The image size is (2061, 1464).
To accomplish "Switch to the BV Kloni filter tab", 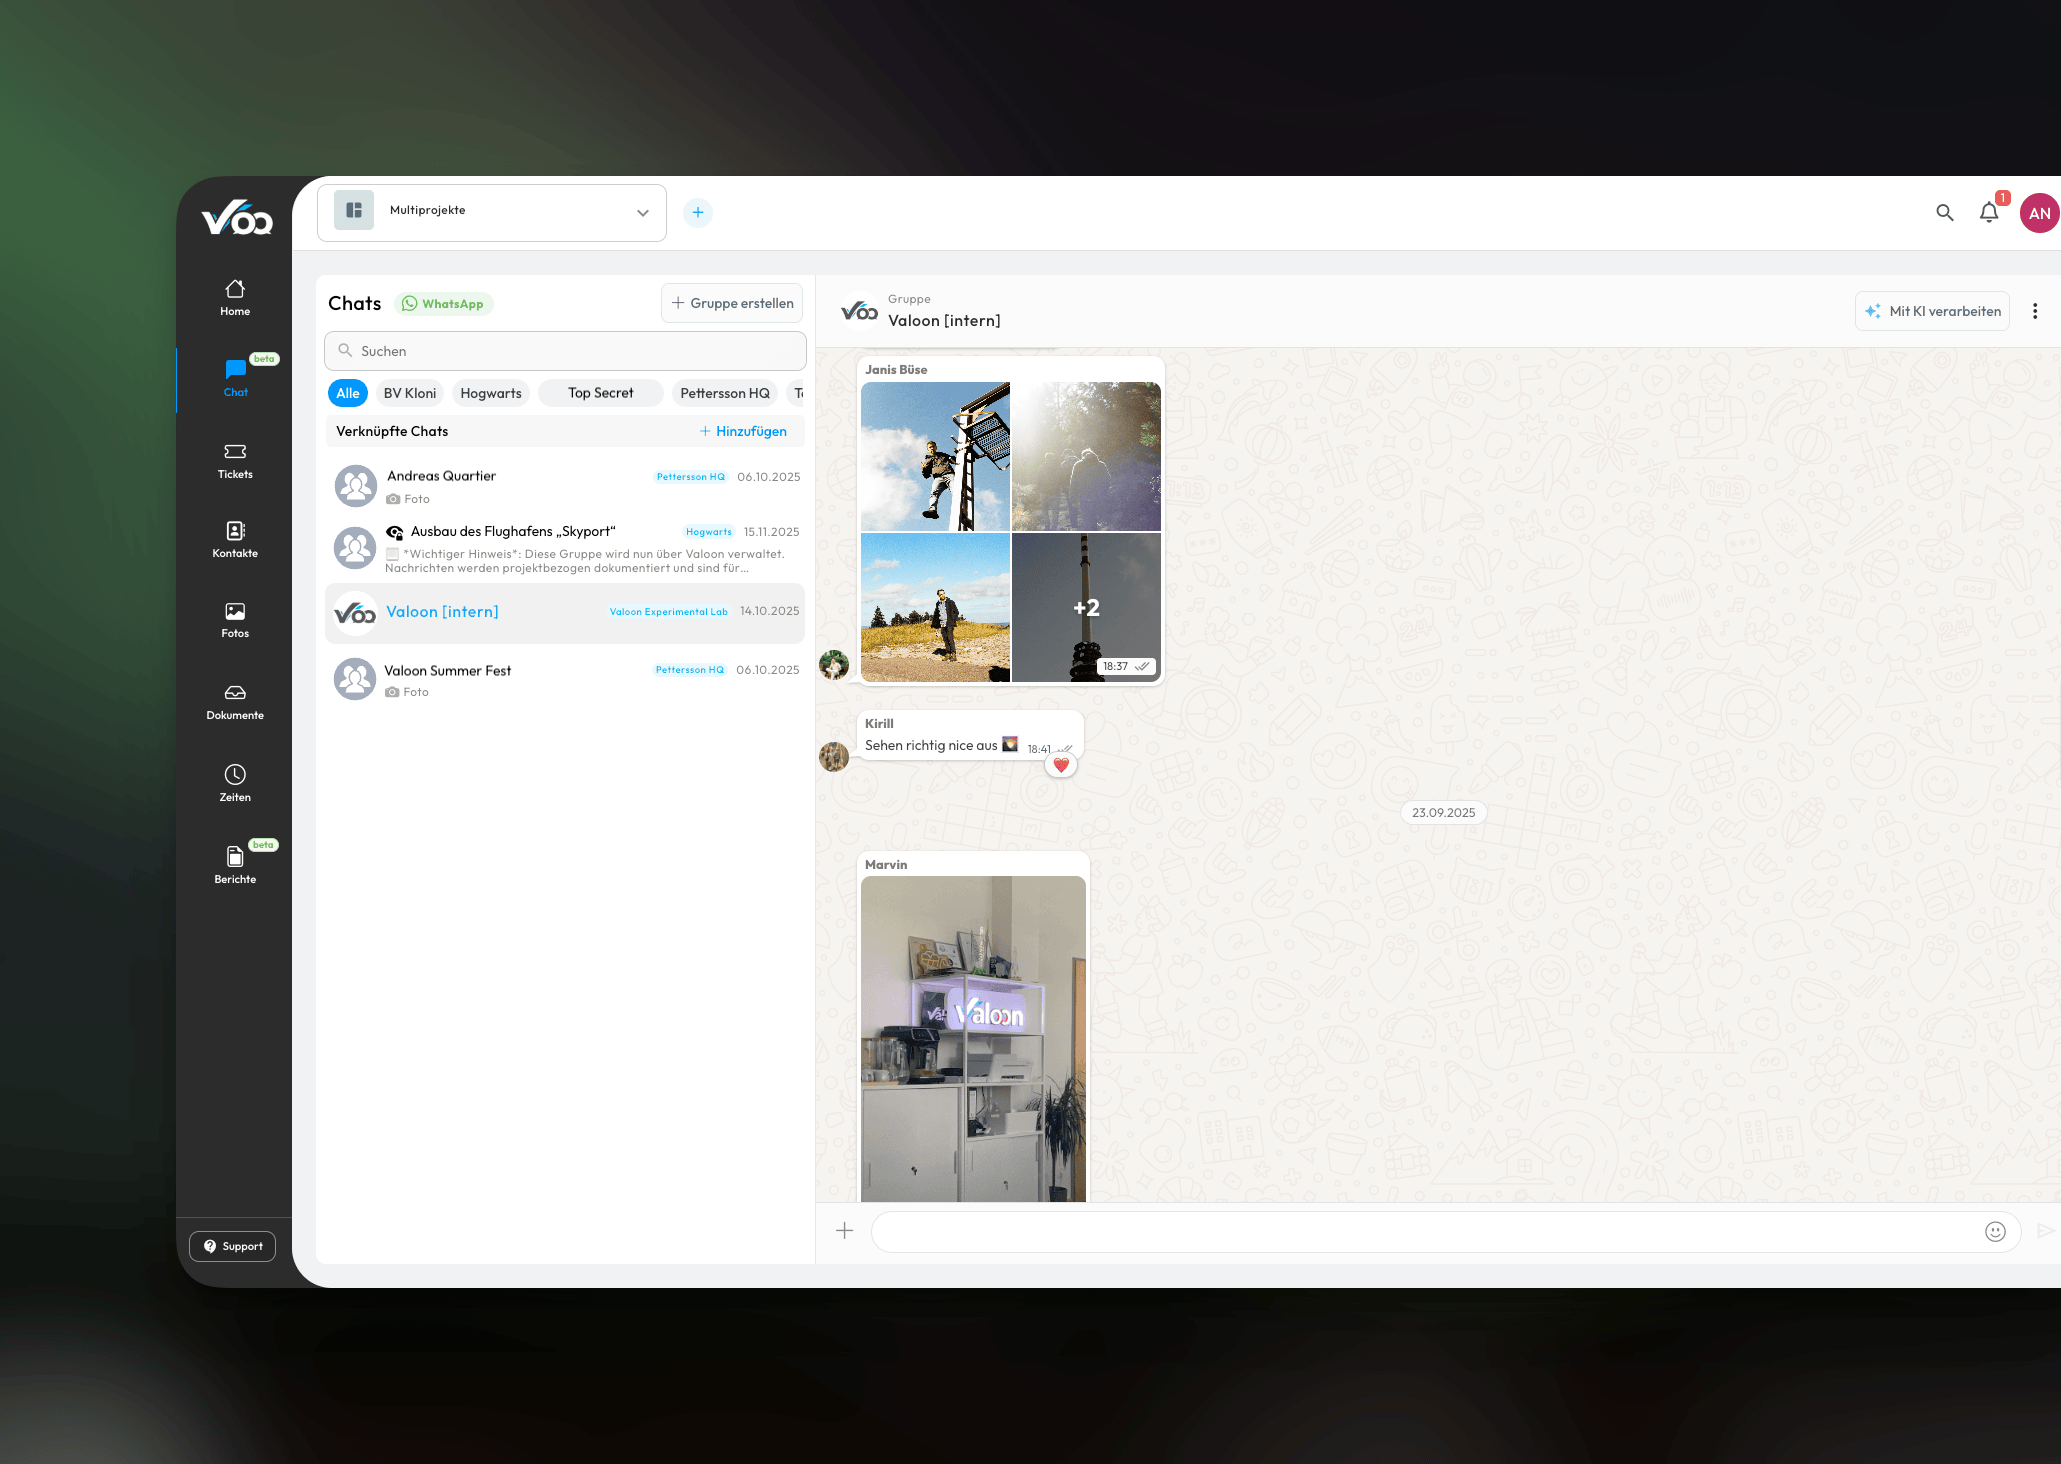I will (x=410, y=392).
